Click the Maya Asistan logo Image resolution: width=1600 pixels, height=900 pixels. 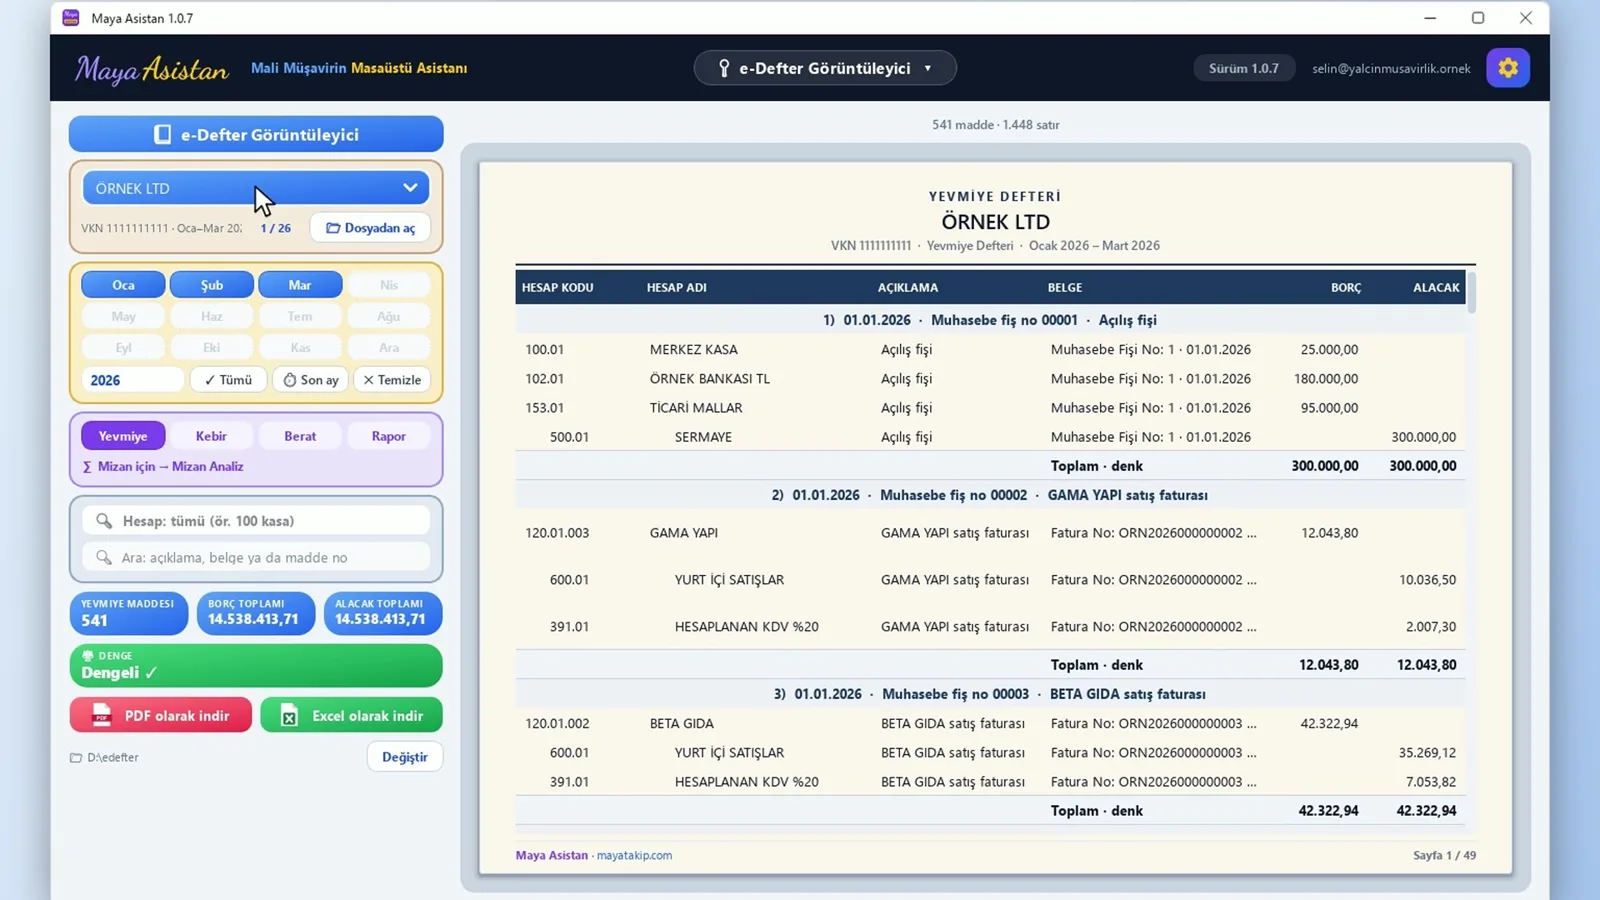pos(151,69)
